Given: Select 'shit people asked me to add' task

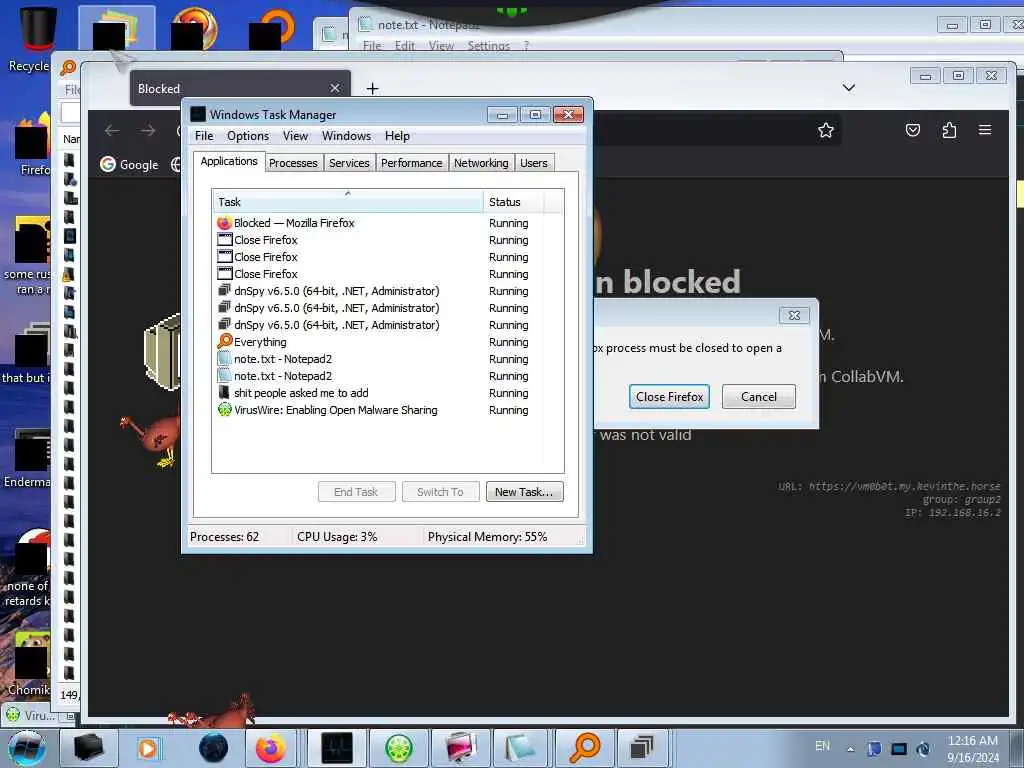Looking at the screenshot, I should click(x=387, y=392).
